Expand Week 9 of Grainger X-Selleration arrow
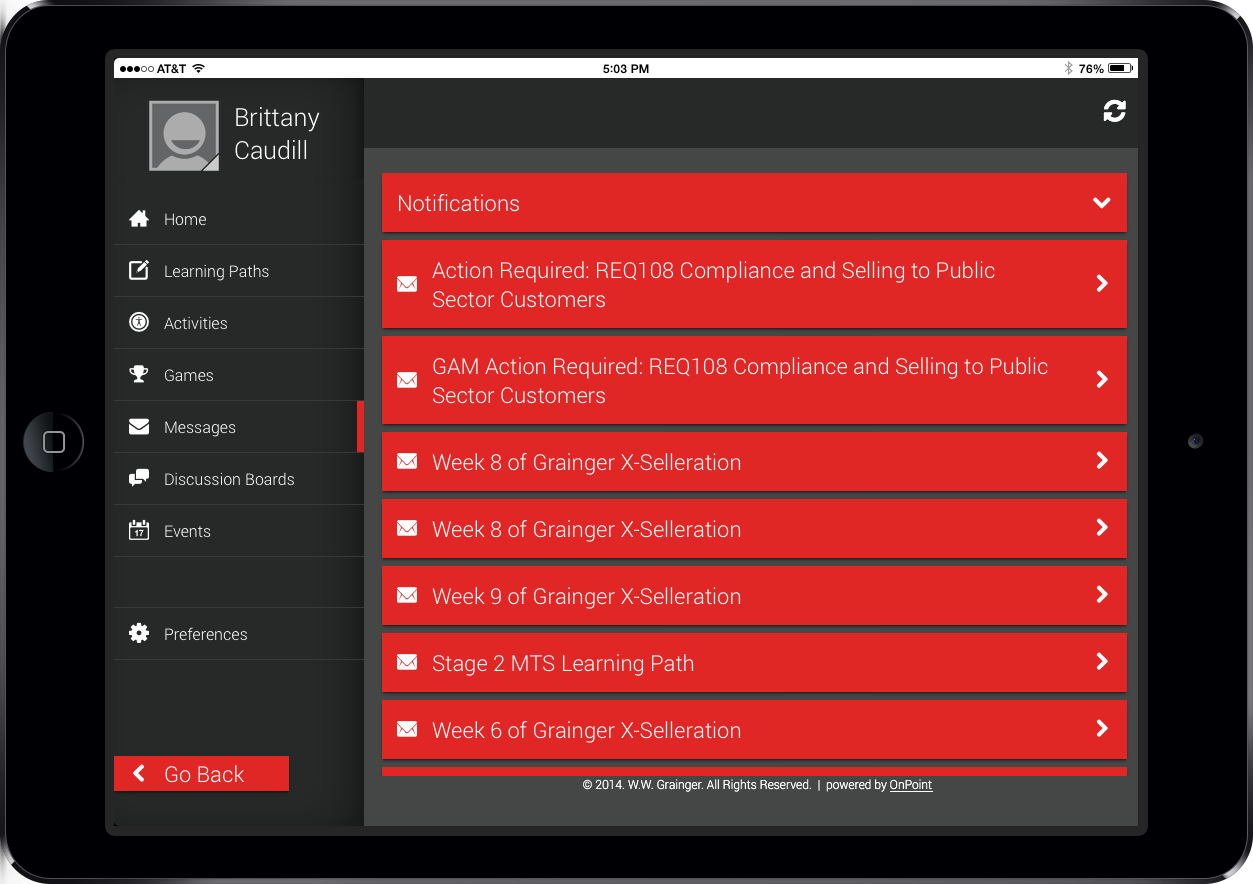The image size is (1253, 884). [1102, 595]
